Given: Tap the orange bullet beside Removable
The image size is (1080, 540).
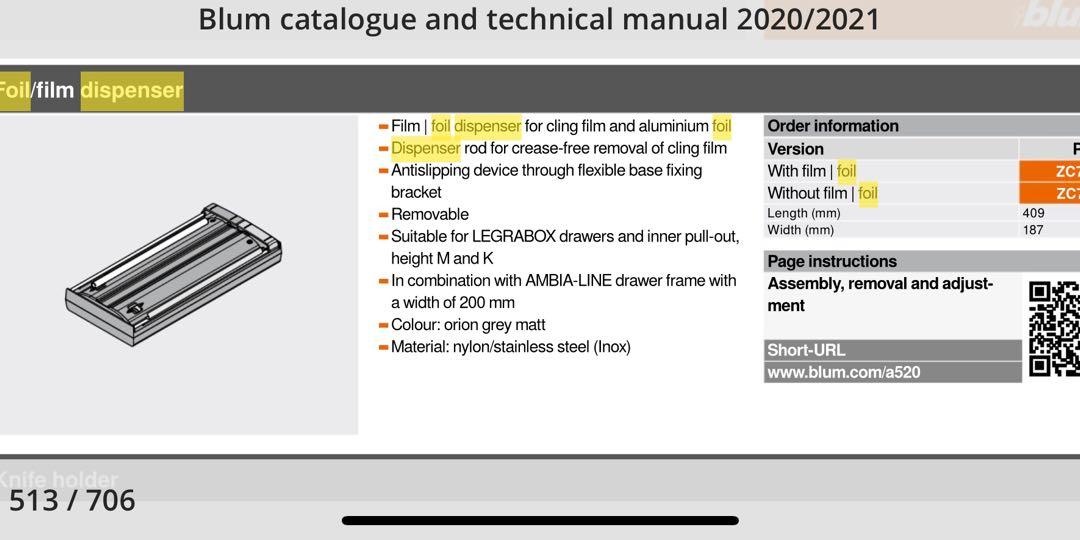Looking at the screenshot, I should click(383, 214).
